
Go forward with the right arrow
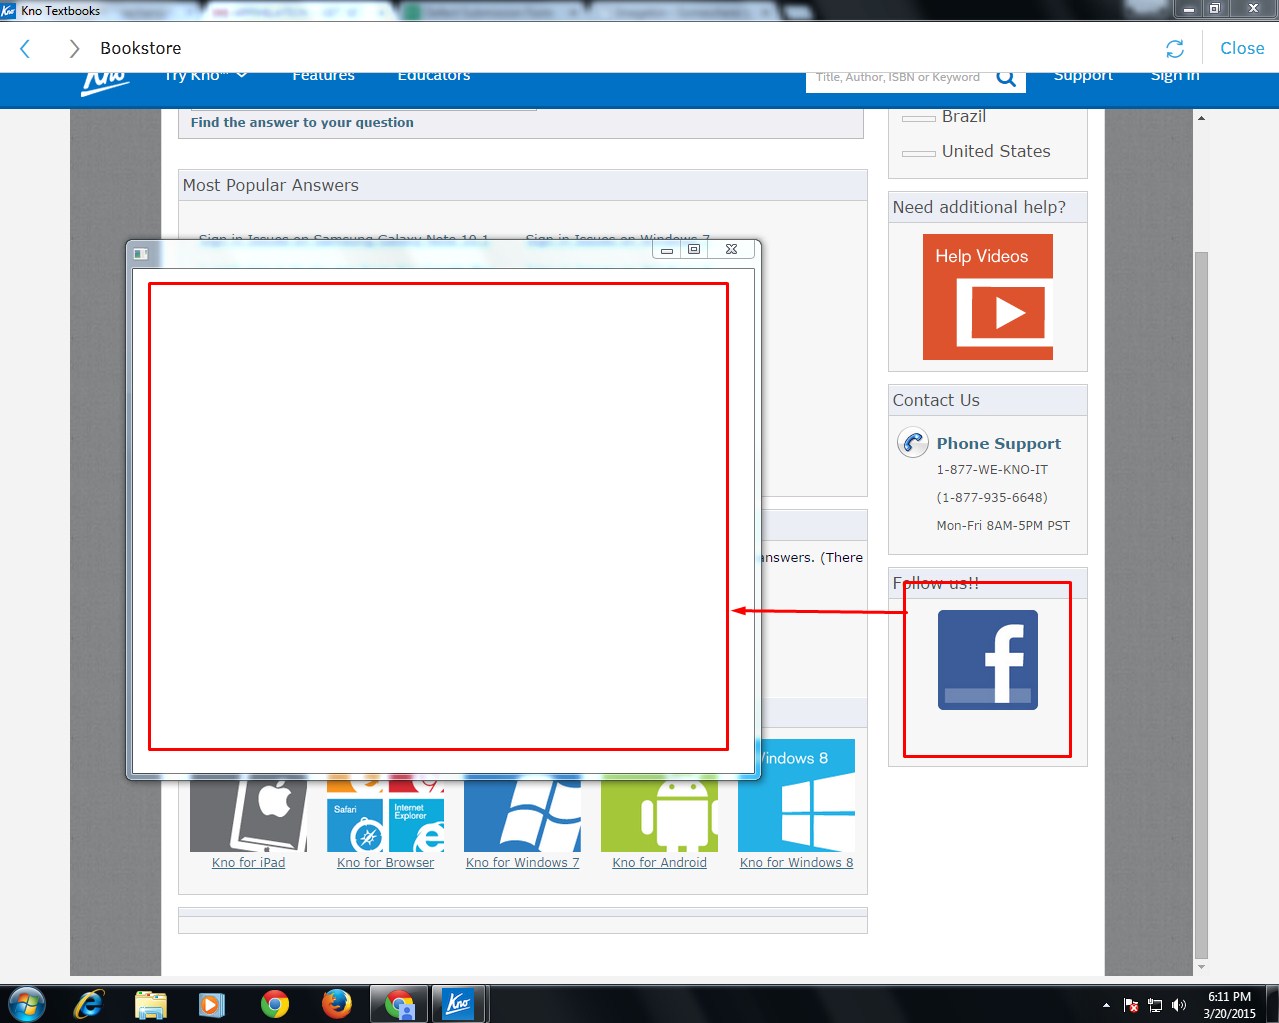point(74,48)
